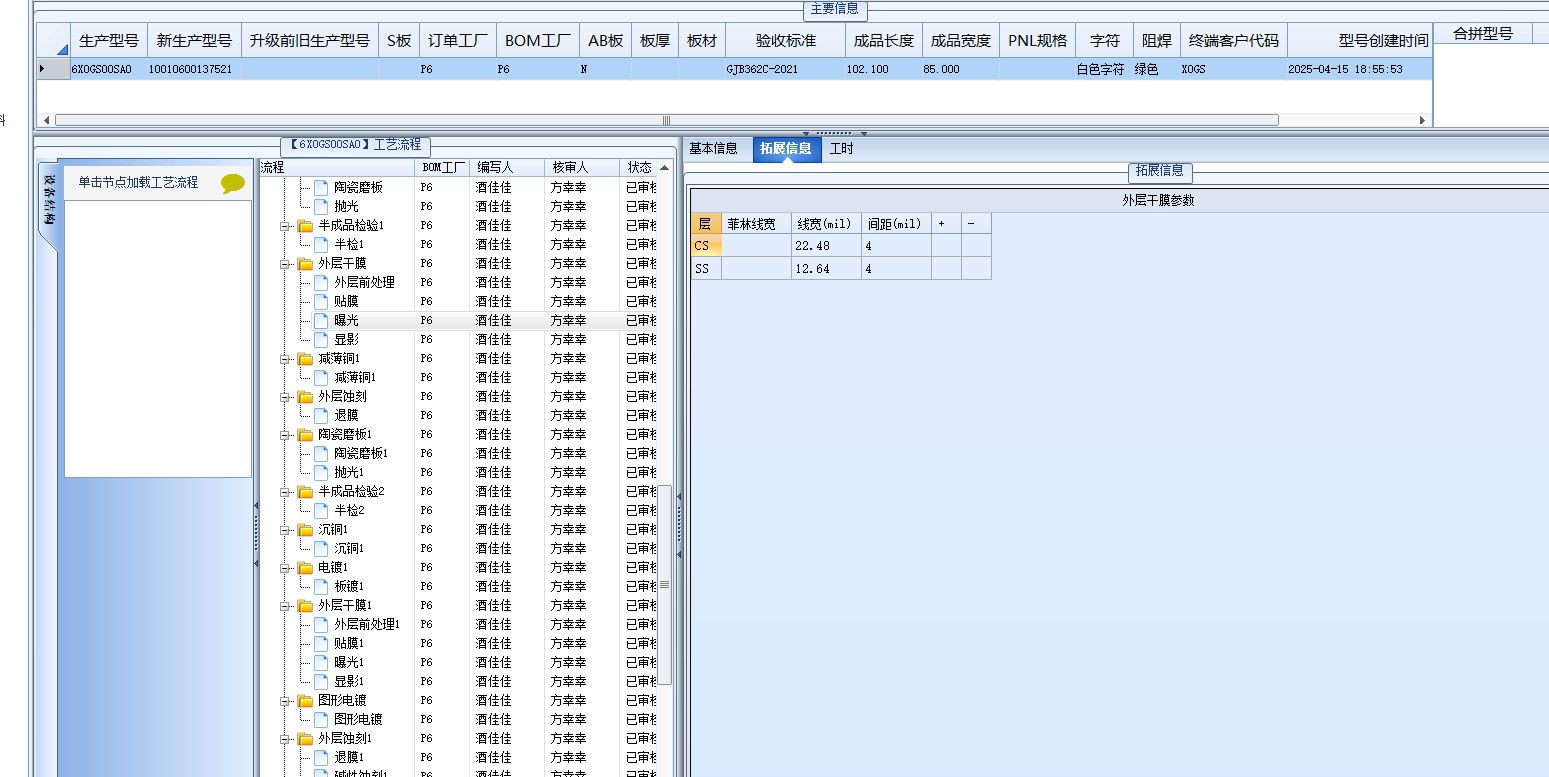Click the CS layer cell
The height and width of the screenshot is (777, 1549).
pyautogui.click(x=706, y=246)
